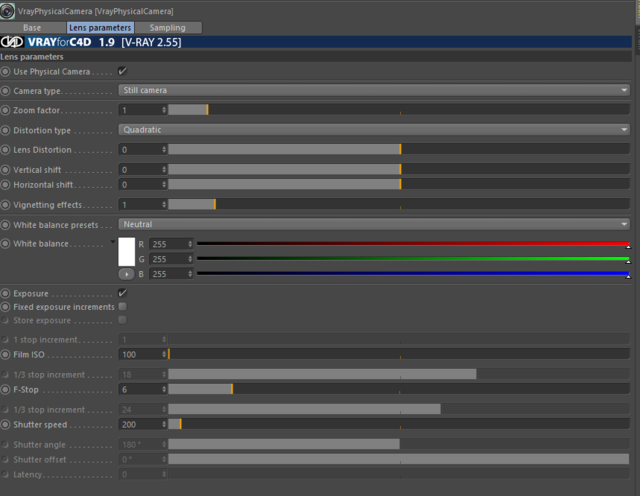
Task: Click animation dot beside Vertical shift
Action: click(5, 169)
